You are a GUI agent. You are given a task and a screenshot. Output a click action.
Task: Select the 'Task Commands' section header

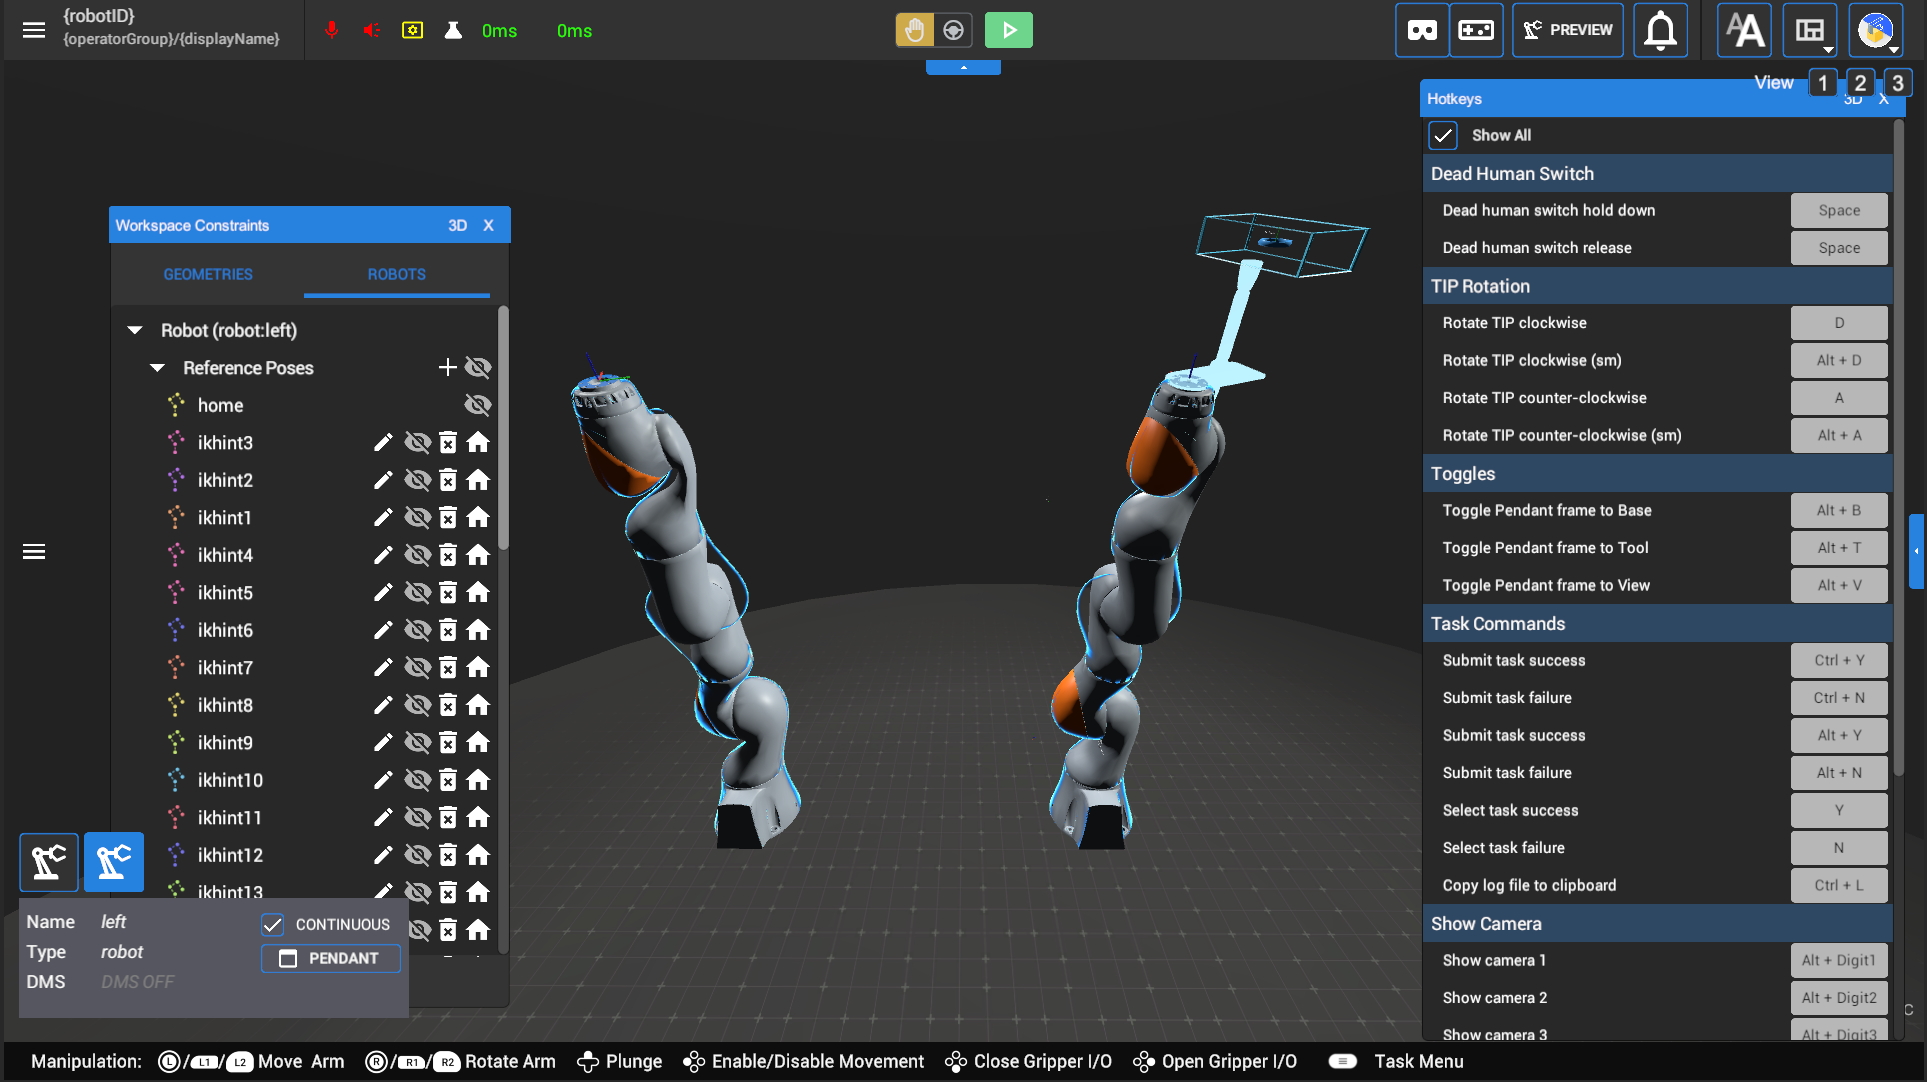[x=1657, y=623]
